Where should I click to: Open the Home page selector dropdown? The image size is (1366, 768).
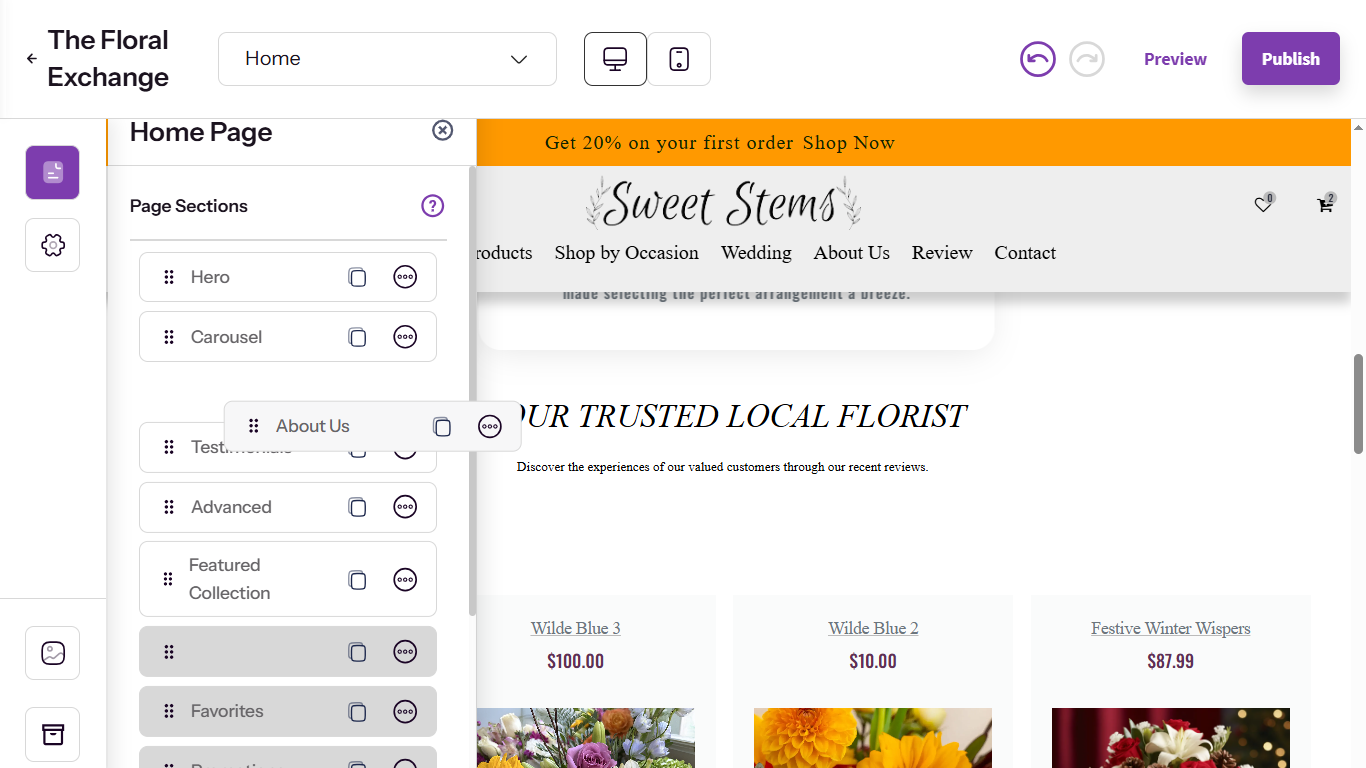click(x=387, y=59)
